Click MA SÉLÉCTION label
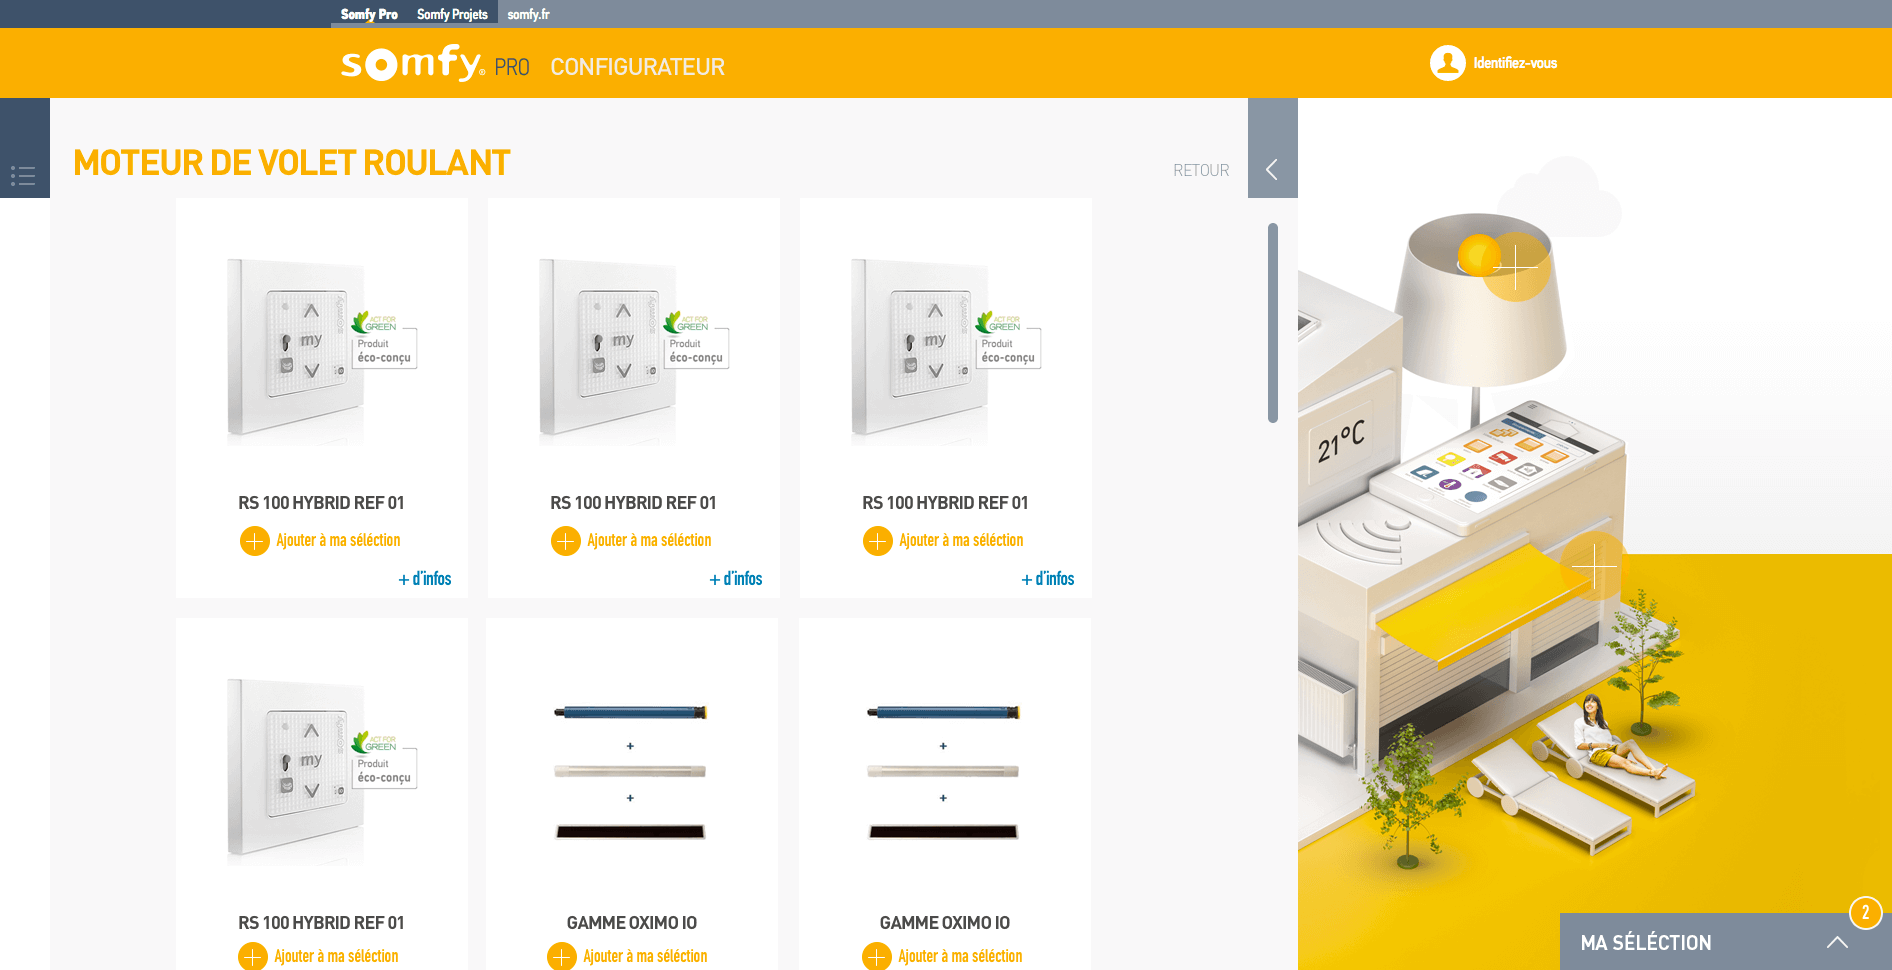This screenshot has width=1892, height=970. pyautogui.click(x=1646, y=942)
